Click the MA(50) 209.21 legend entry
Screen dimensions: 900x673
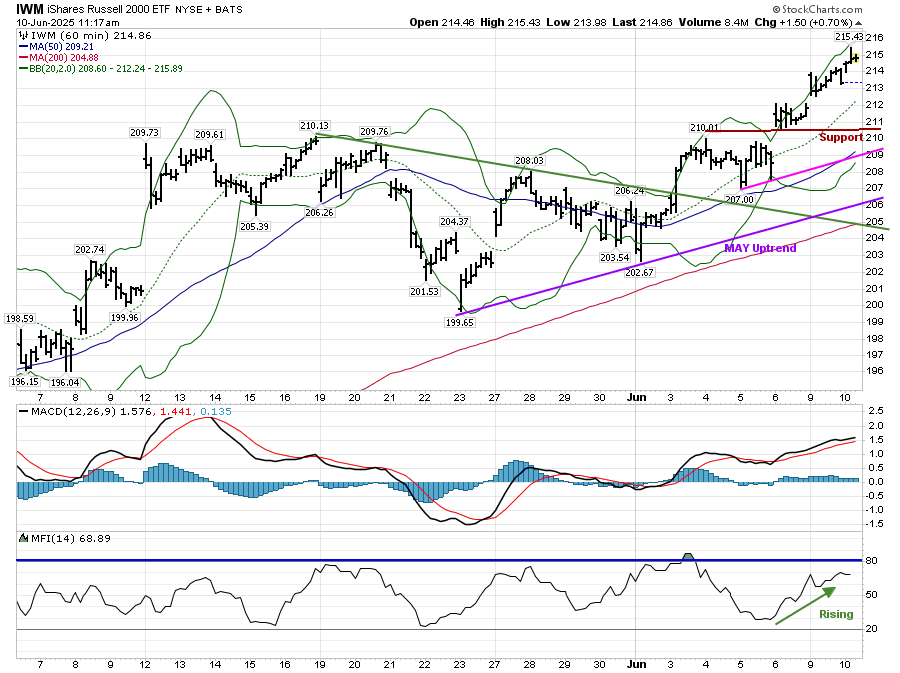(x=61, y=46)
